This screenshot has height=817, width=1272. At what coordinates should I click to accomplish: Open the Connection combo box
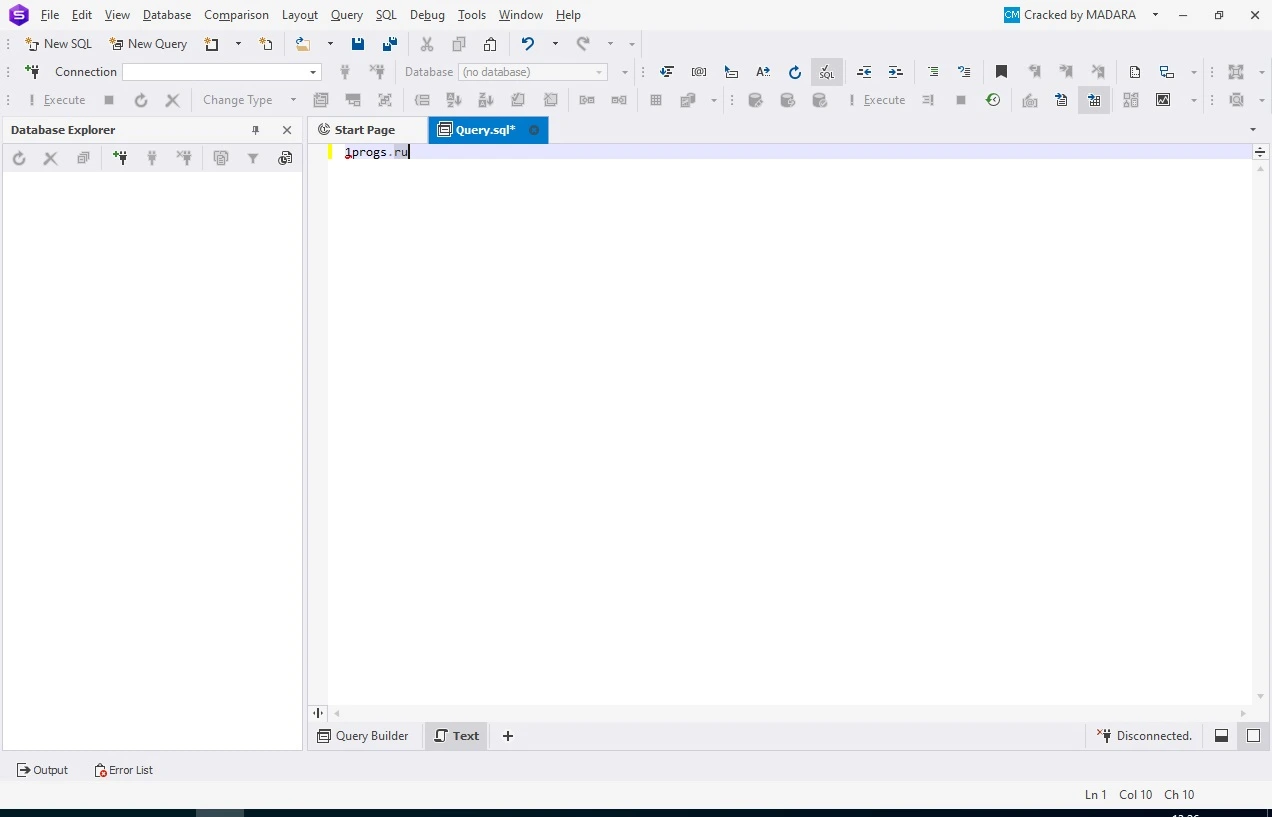[221, 72]
